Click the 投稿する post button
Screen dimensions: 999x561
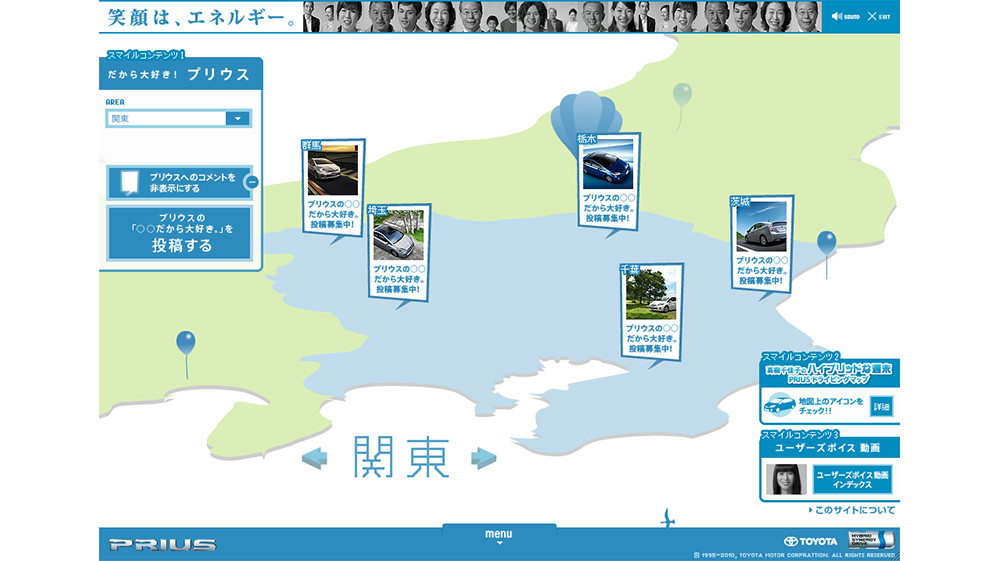[x=180, y=233]
